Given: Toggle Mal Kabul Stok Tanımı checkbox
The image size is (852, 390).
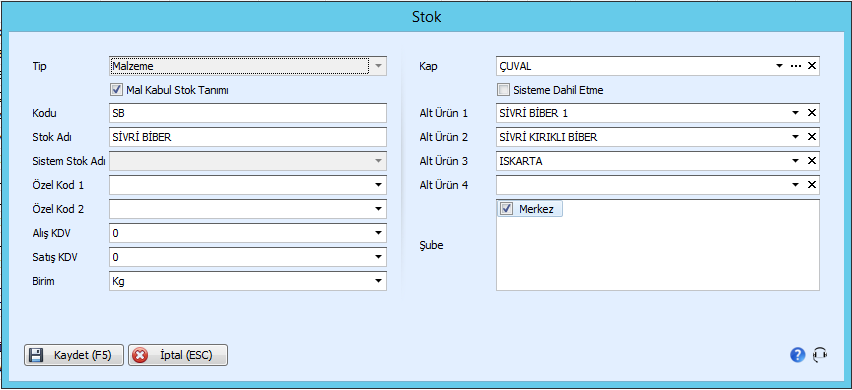Looking at the screenshot, I should [116, 90].
